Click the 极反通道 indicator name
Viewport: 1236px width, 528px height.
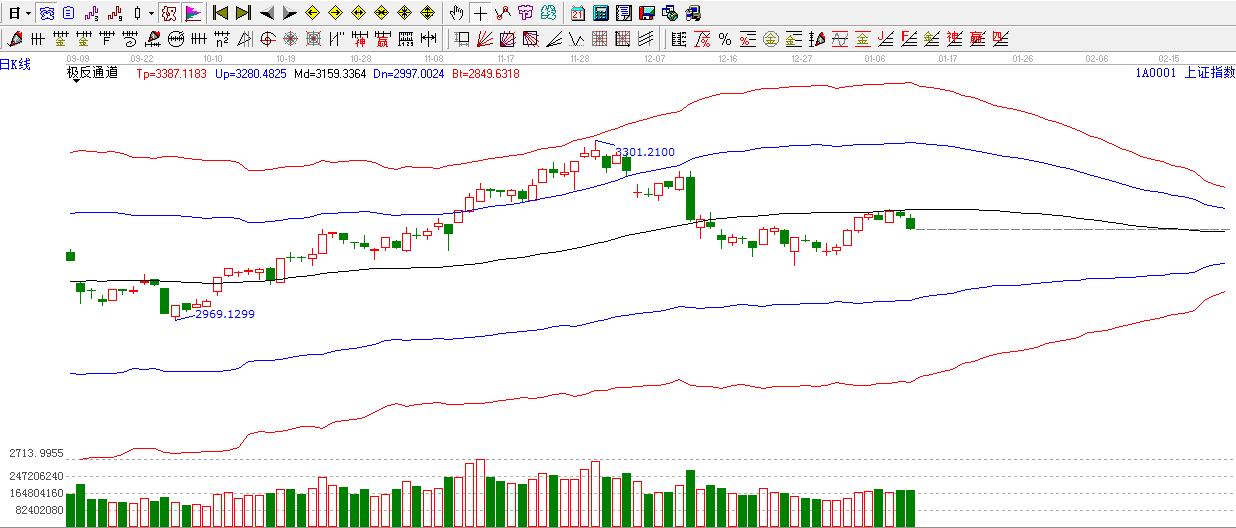(x=92, y=72)
